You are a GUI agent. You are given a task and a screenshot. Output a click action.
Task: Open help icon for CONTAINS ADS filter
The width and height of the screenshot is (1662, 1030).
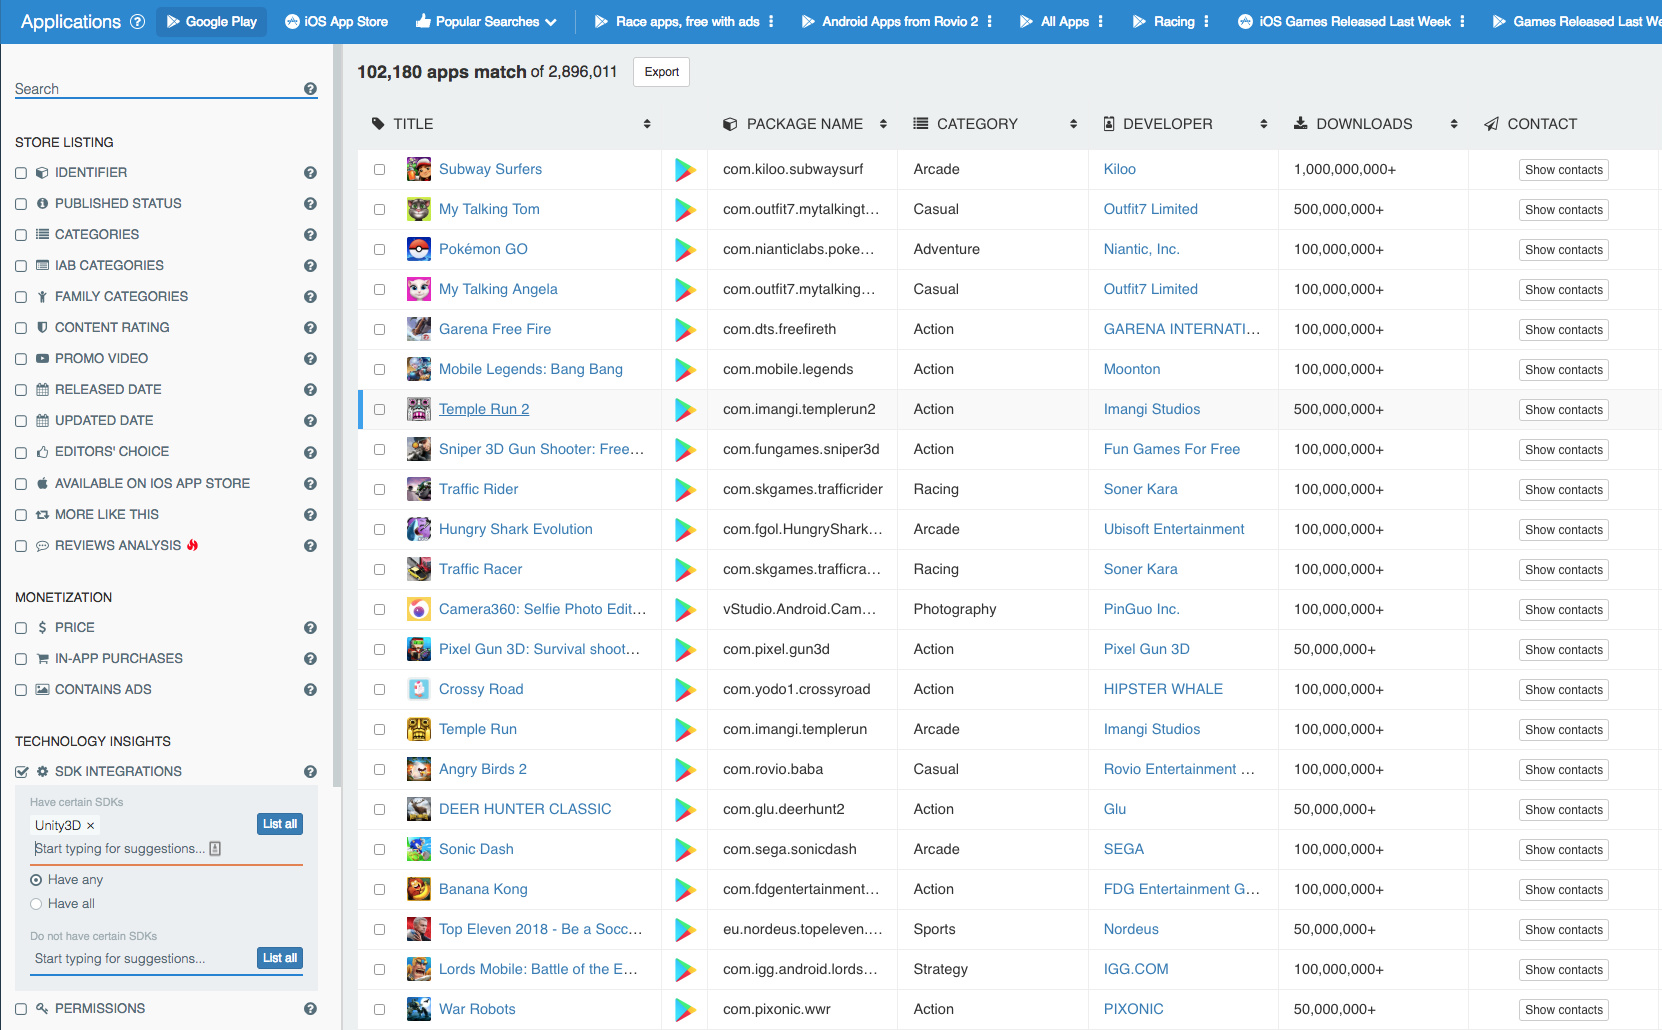[x=310, y=690]
